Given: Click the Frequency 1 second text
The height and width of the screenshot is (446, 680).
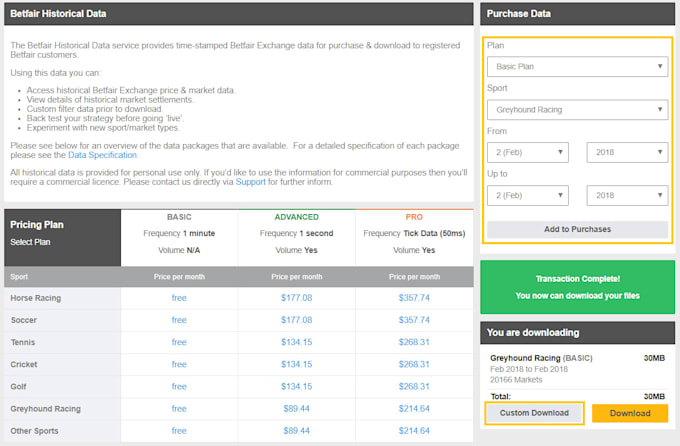Looking at the screenshot, I should click(297, 233).
